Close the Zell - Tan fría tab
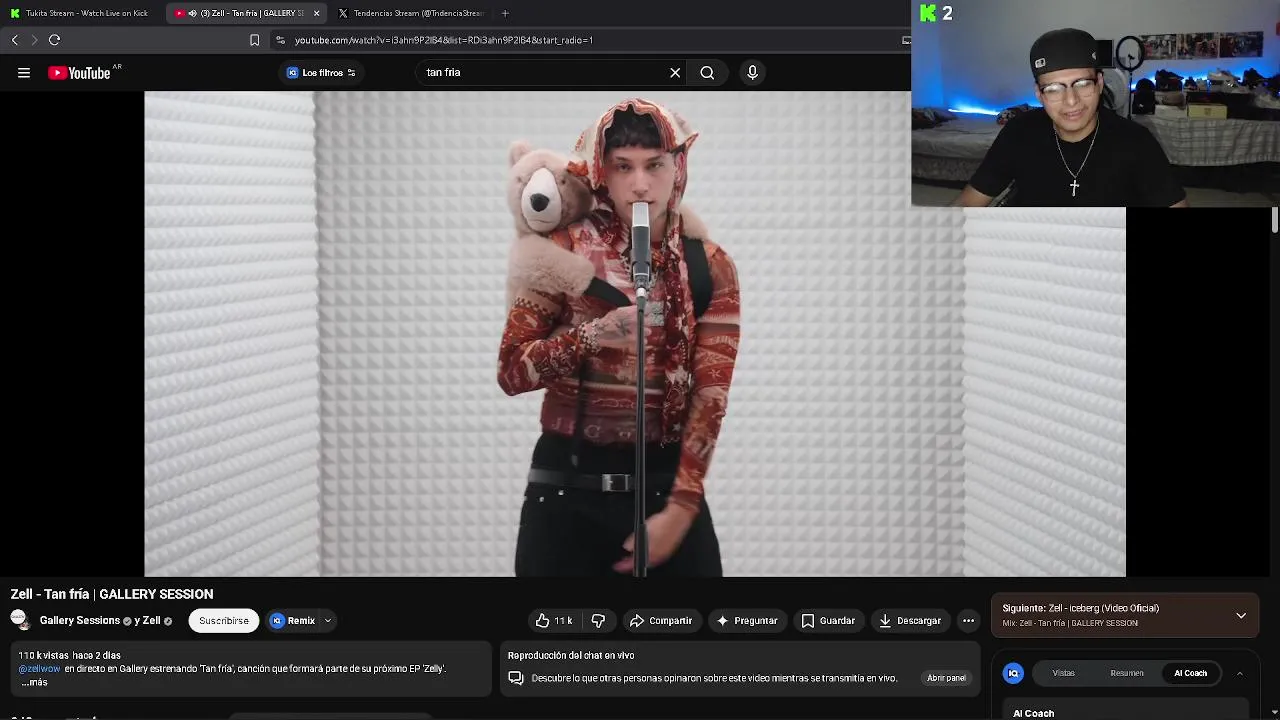The image size is (1280, 720). [317, 13]
